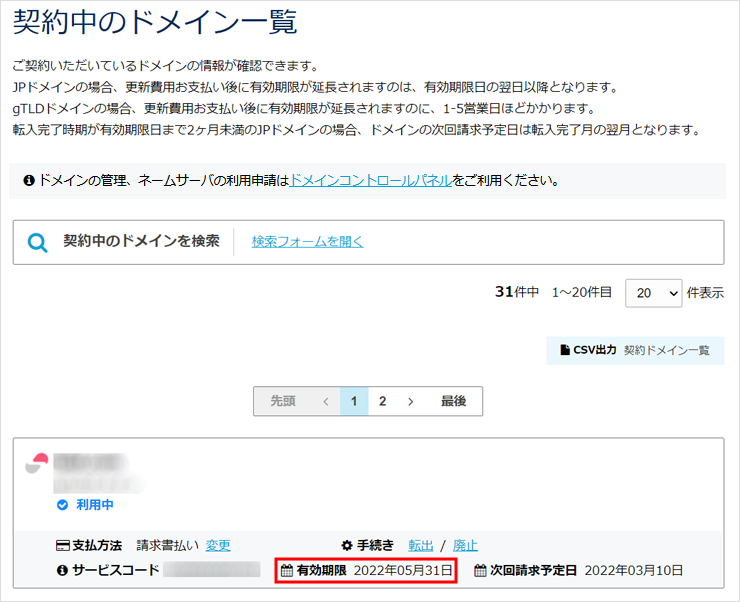Open the 20件表示 page size dropdown

pos(653,293)
